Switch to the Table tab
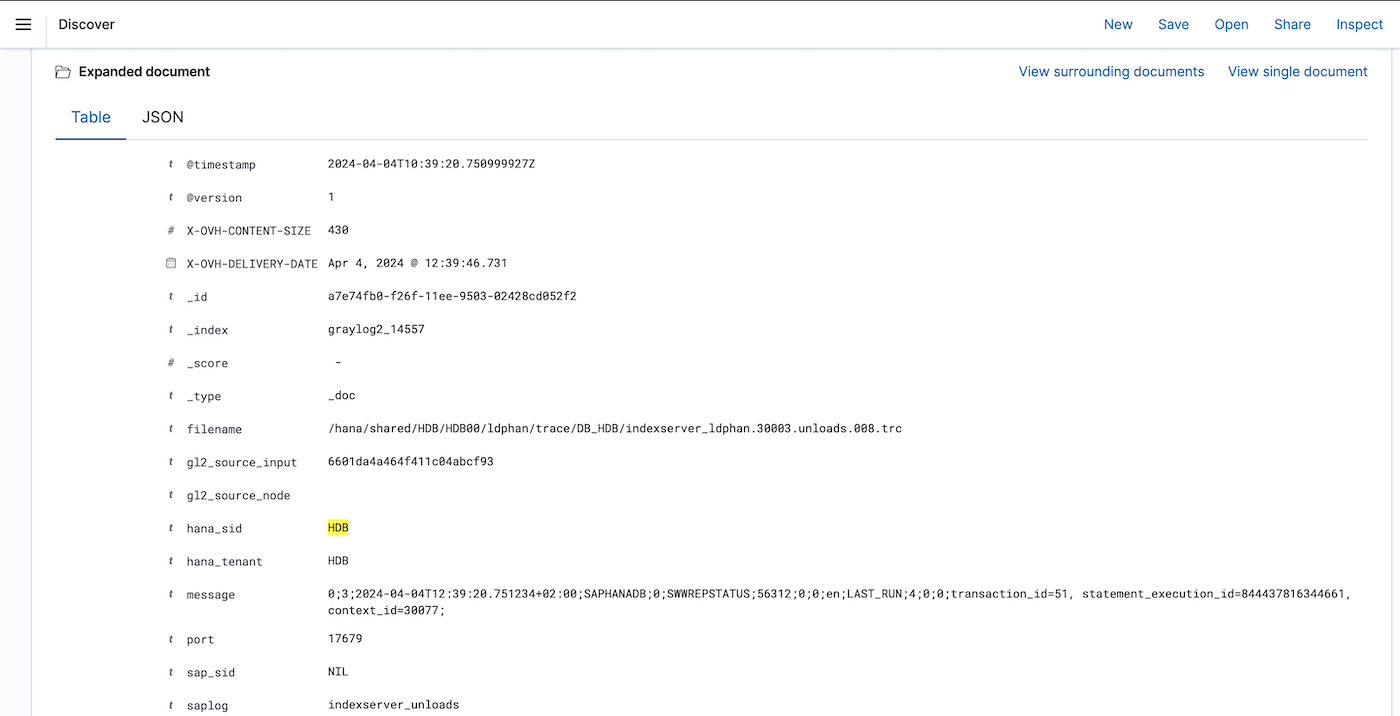Image resolution: width=1400 pixels, height=716 pixels. (x=91, y=117)
